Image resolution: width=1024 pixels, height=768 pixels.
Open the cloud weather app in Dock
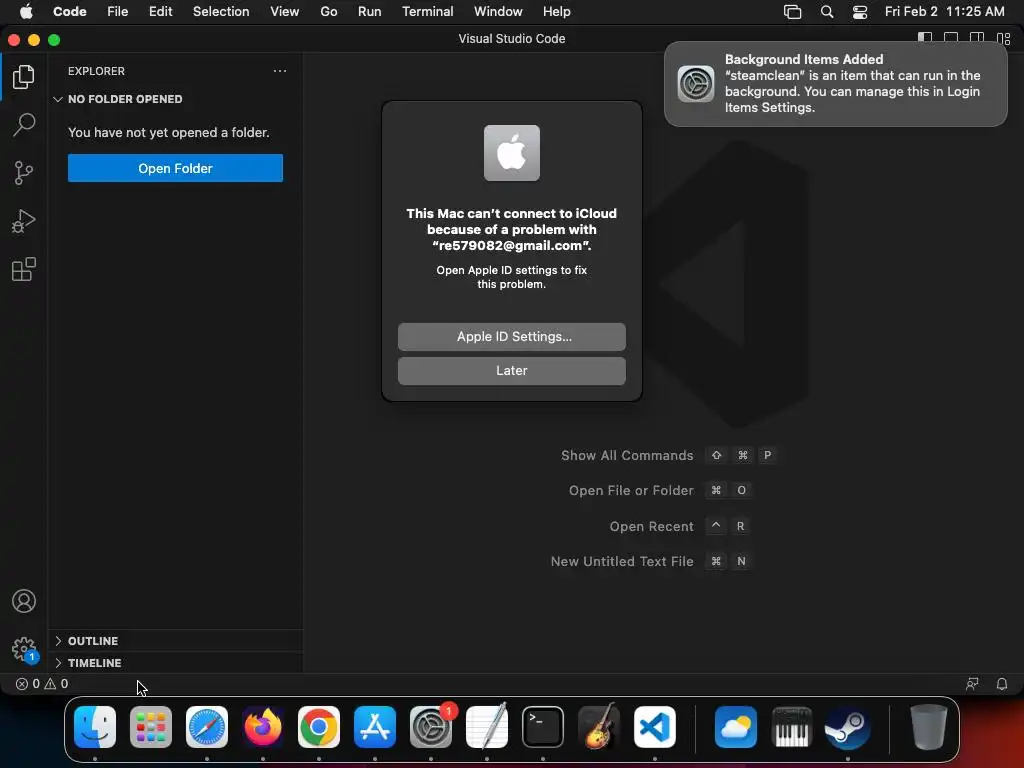pos(736,727)
